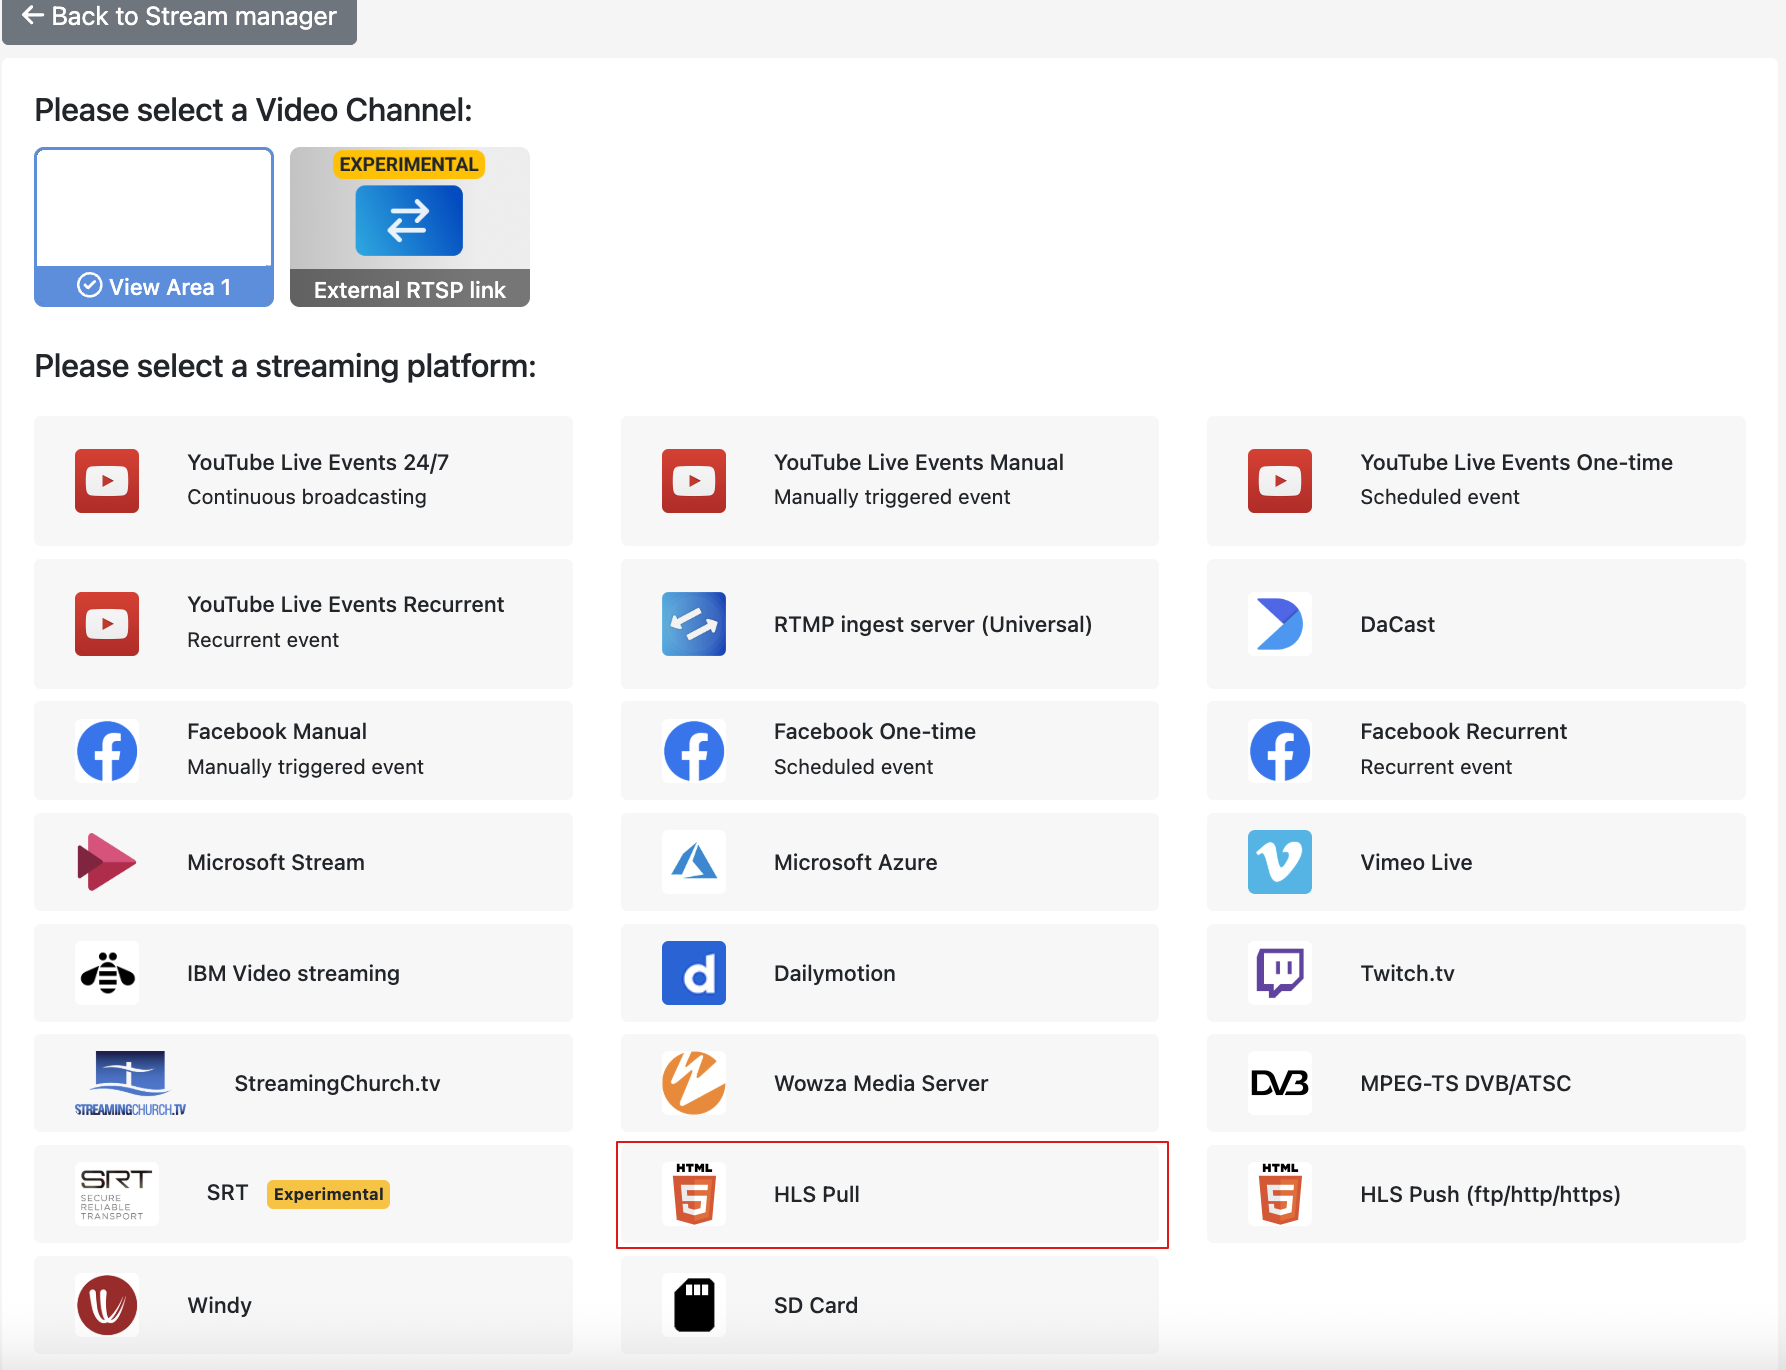Image resolution: width=1786 pixels, height=1370 pixels.
Task: Select the Dailymotion label
Action: point(835,974)
